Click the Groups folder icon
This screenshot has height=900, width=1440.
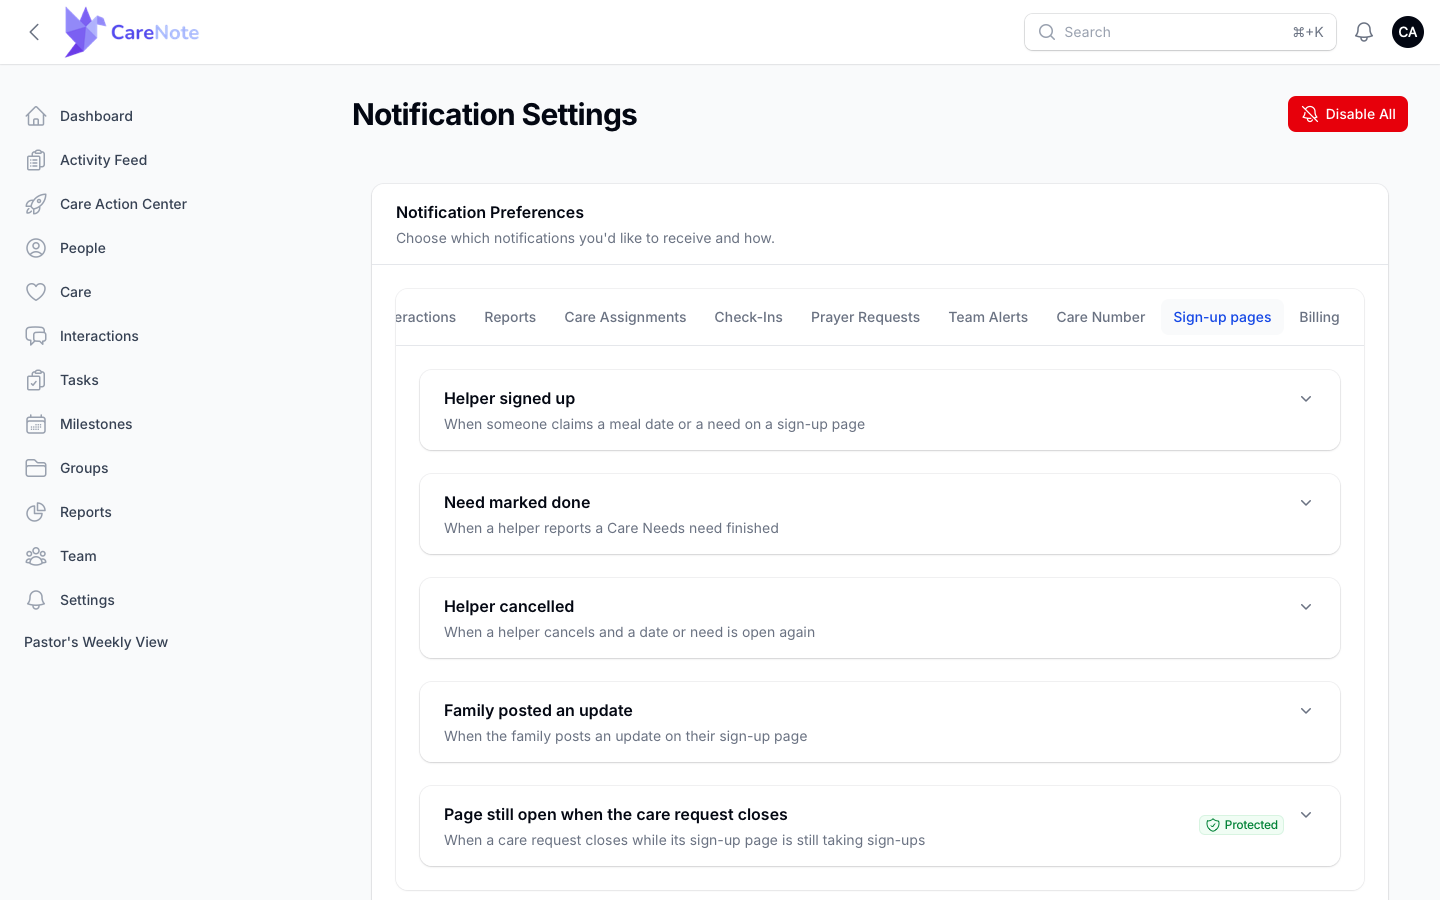click(36, 468)
